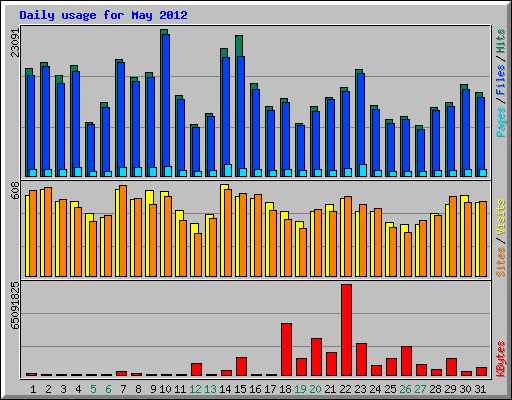This screenshot has width=512, height=400.
Task: Click the 'Daily usage for May 2012' title
Action: [103, 15]
